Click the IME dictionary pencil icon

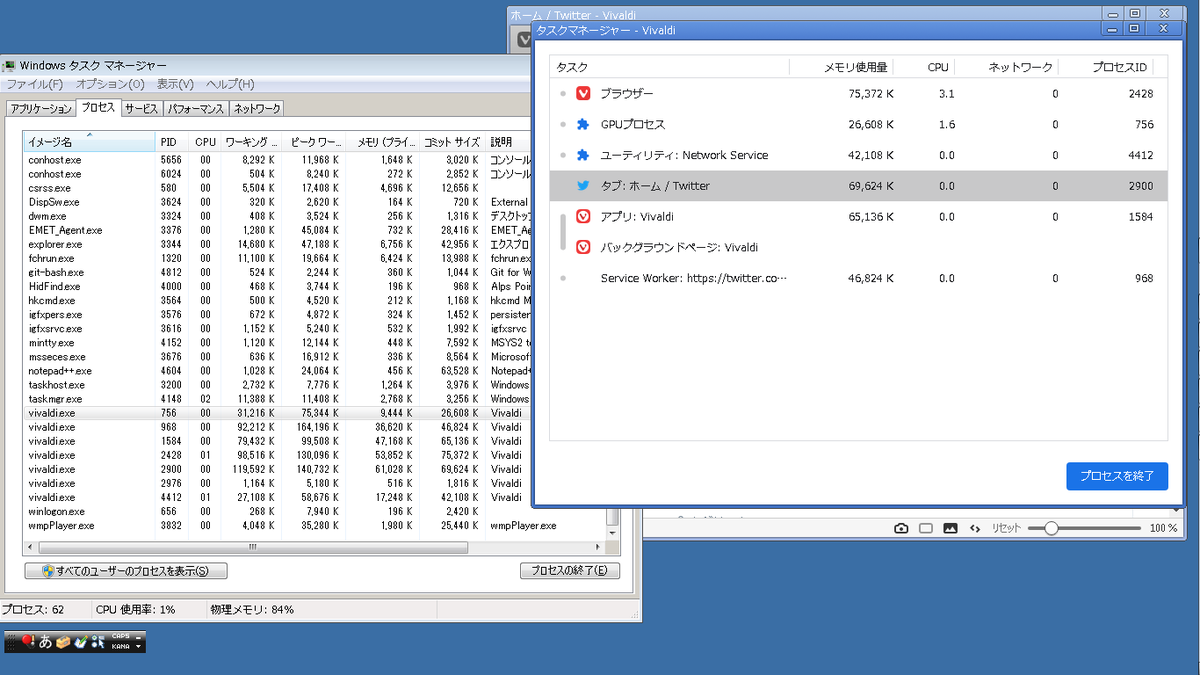81,641
